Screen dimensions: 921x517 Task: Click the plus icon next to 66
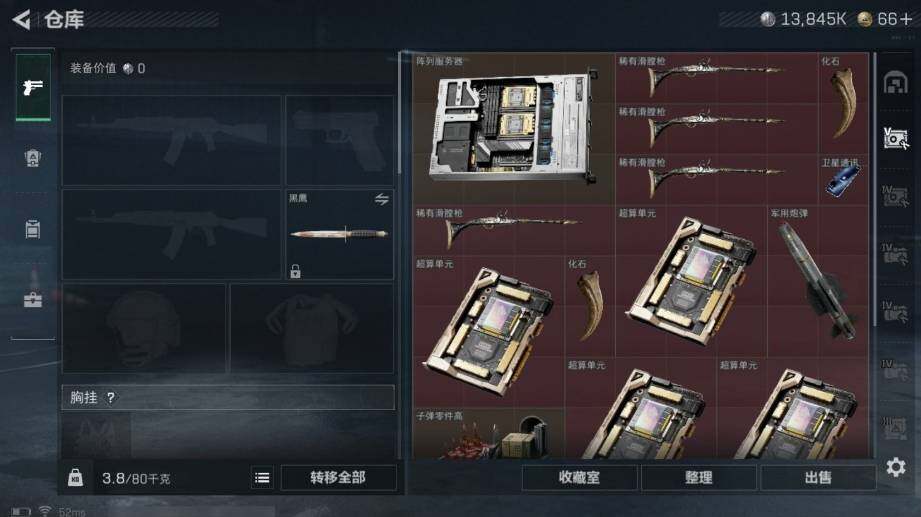[x=906, y=19]
